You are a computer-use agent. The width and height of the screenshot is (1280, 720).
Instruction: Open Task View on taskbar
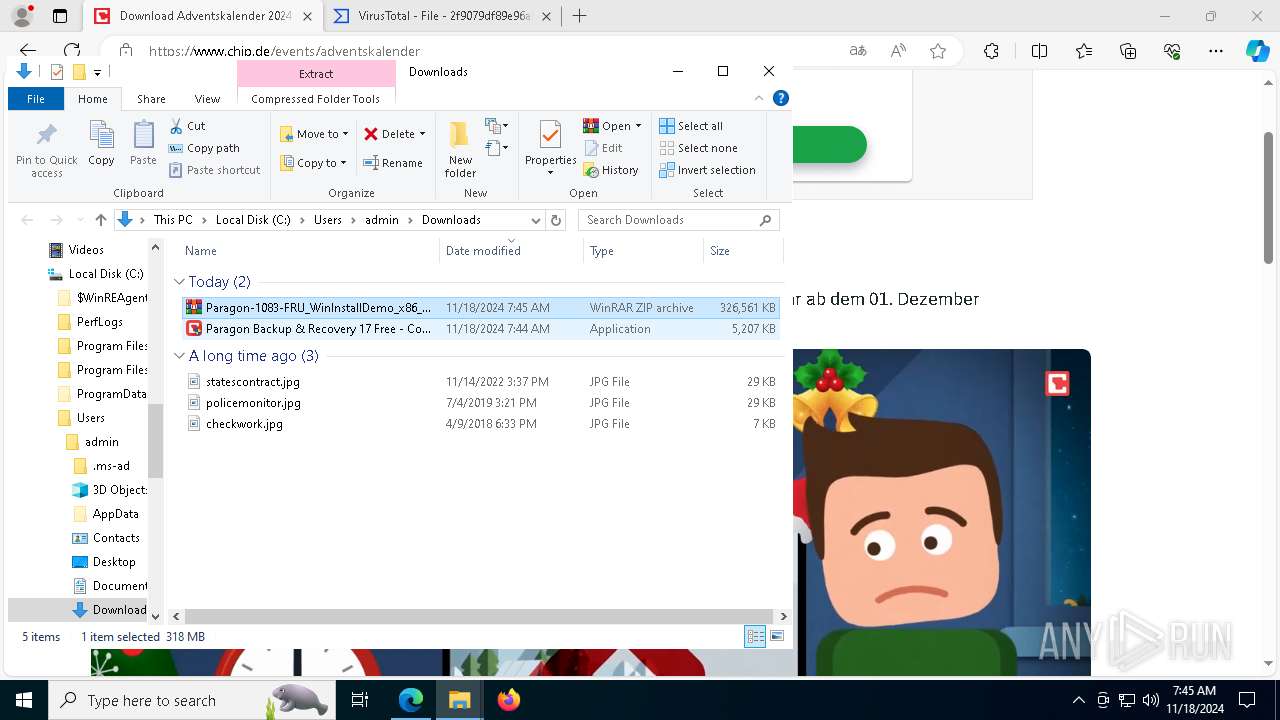point(361,700)
